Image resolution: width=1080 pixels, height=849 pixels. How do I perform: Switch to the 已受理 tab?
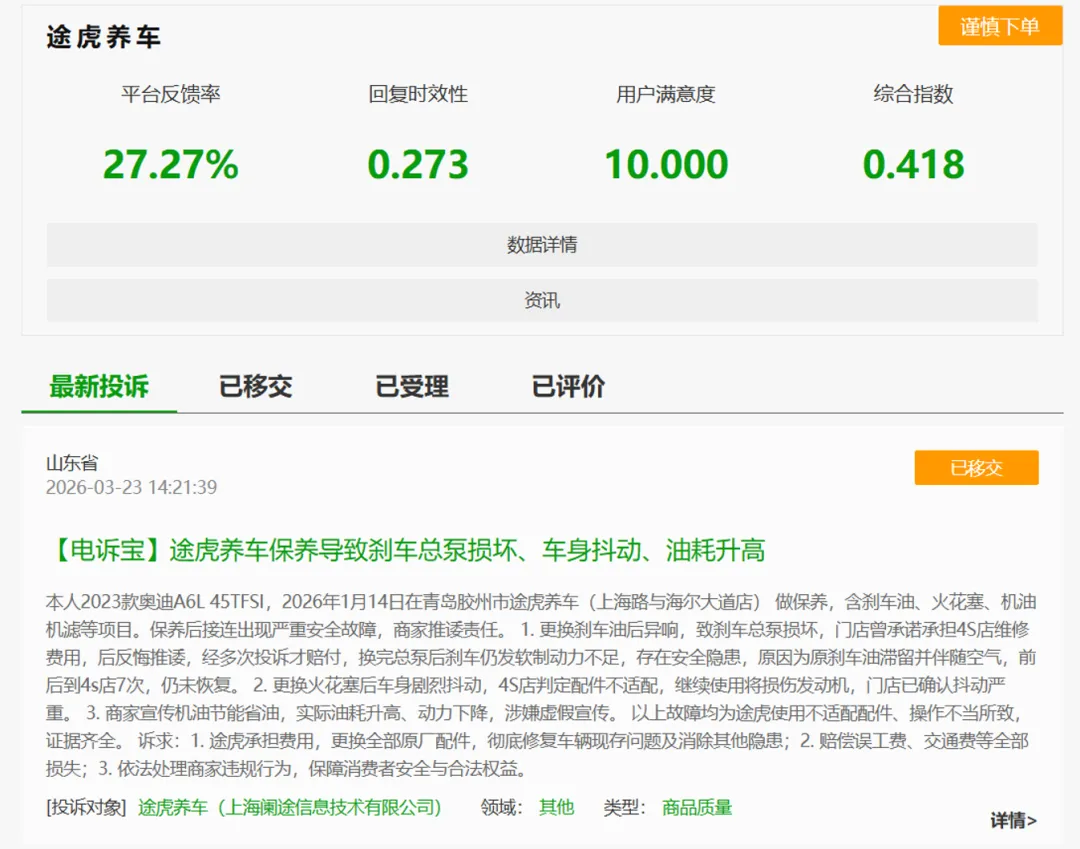pos(412,386)
